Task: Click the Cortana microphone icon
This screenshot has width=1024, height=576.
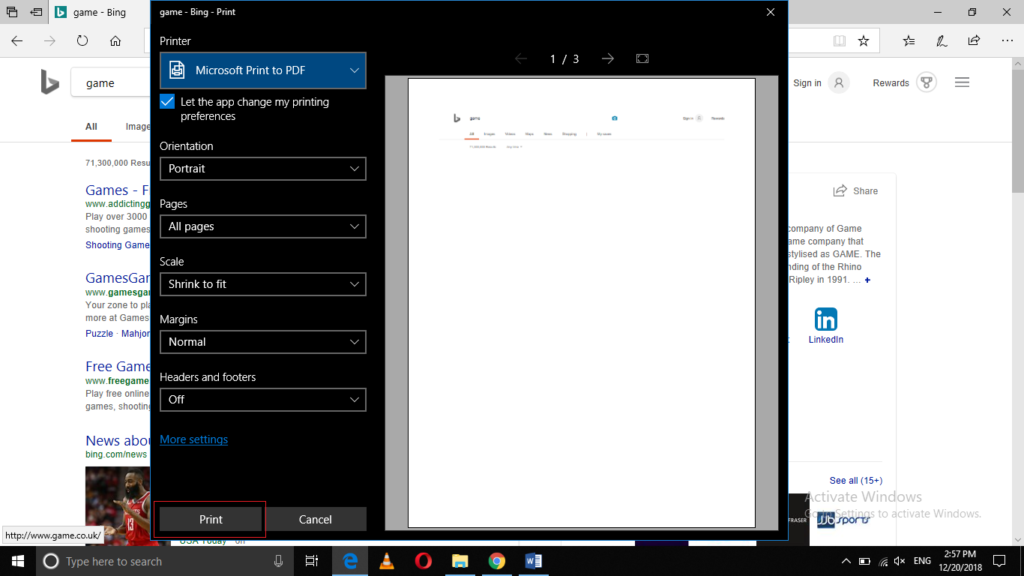Action: (278, 561)
